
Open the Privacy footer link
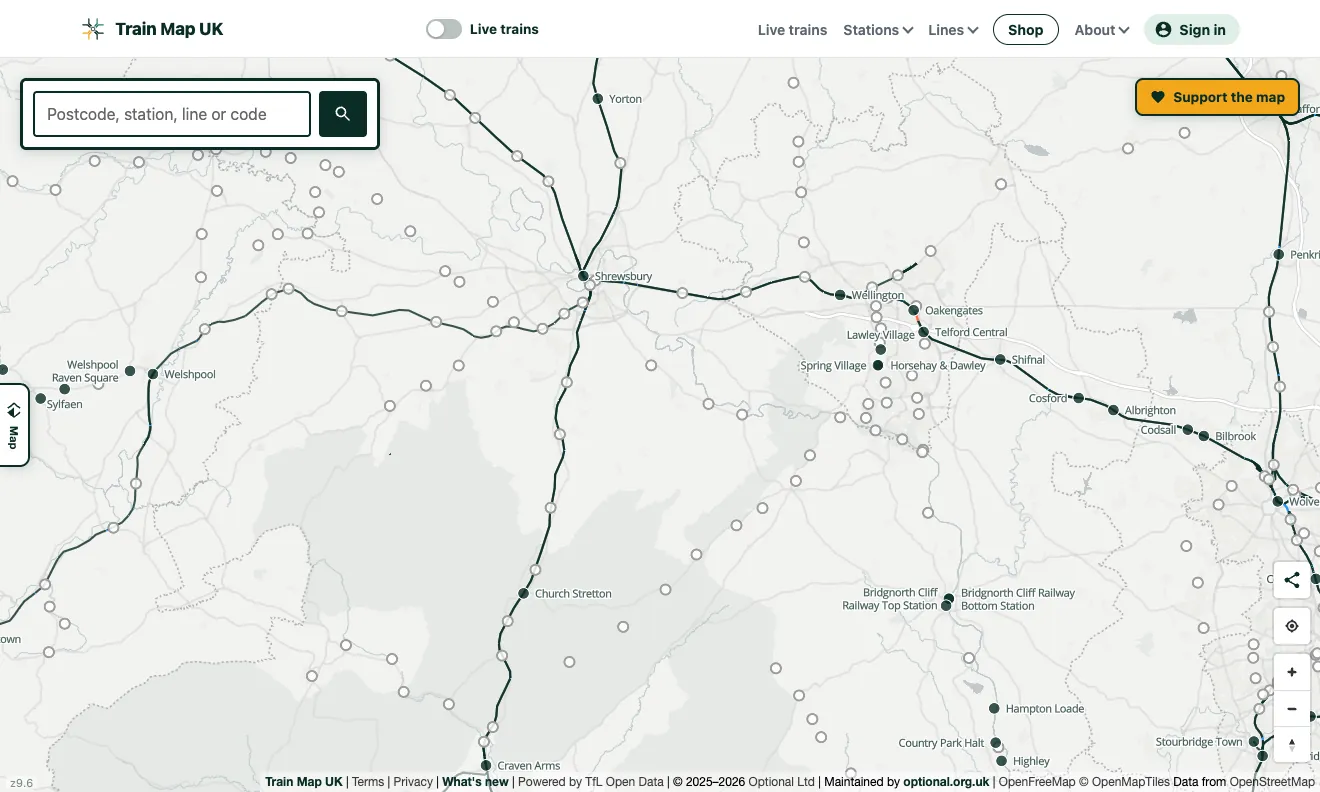[x=413, y=782]
